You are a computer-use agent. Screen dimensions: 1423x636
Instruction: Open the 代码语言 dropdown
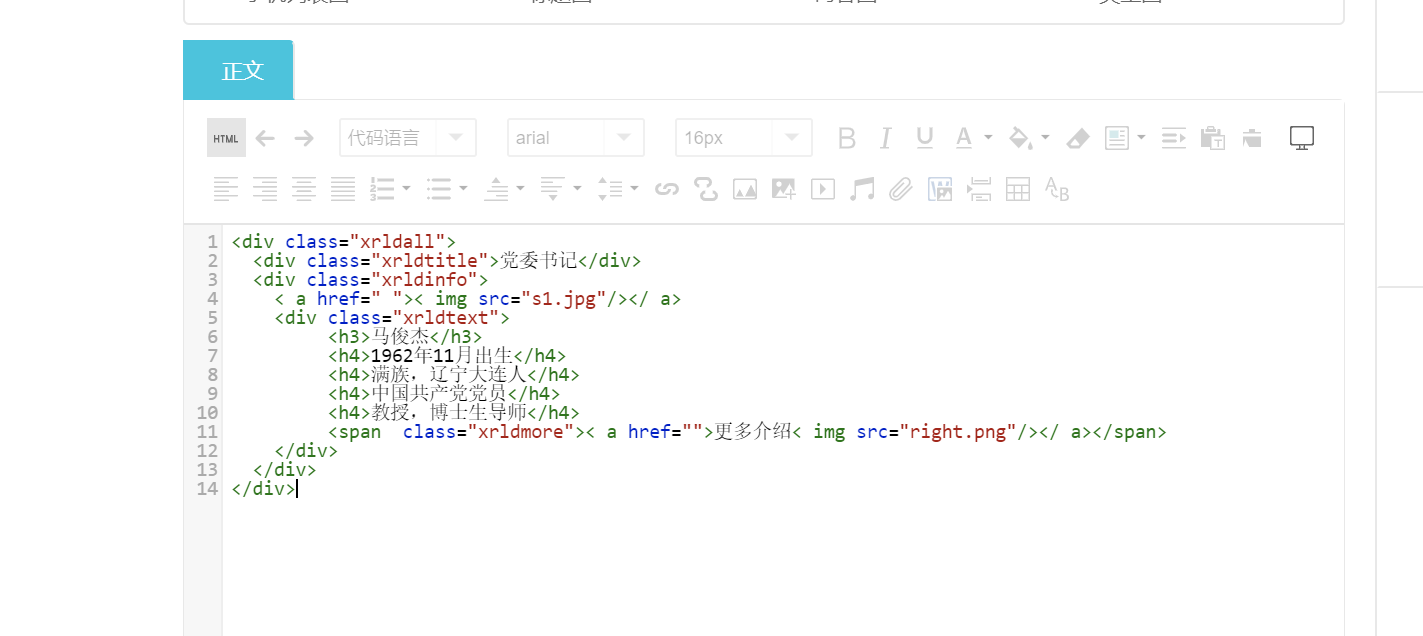coord(407,138)
